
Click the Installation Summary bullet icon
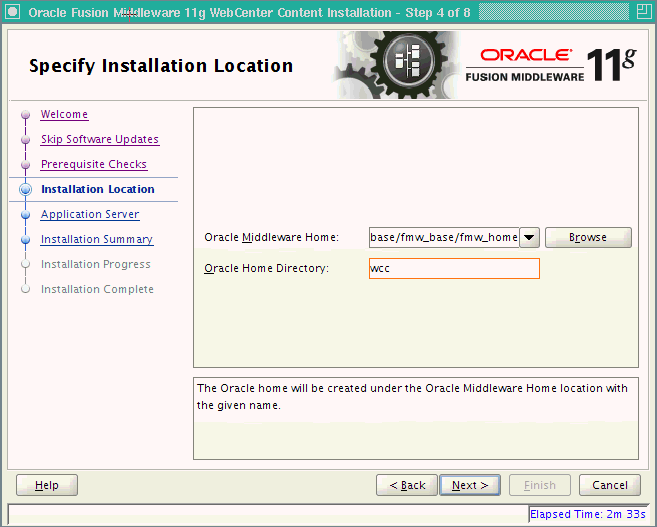26,240
